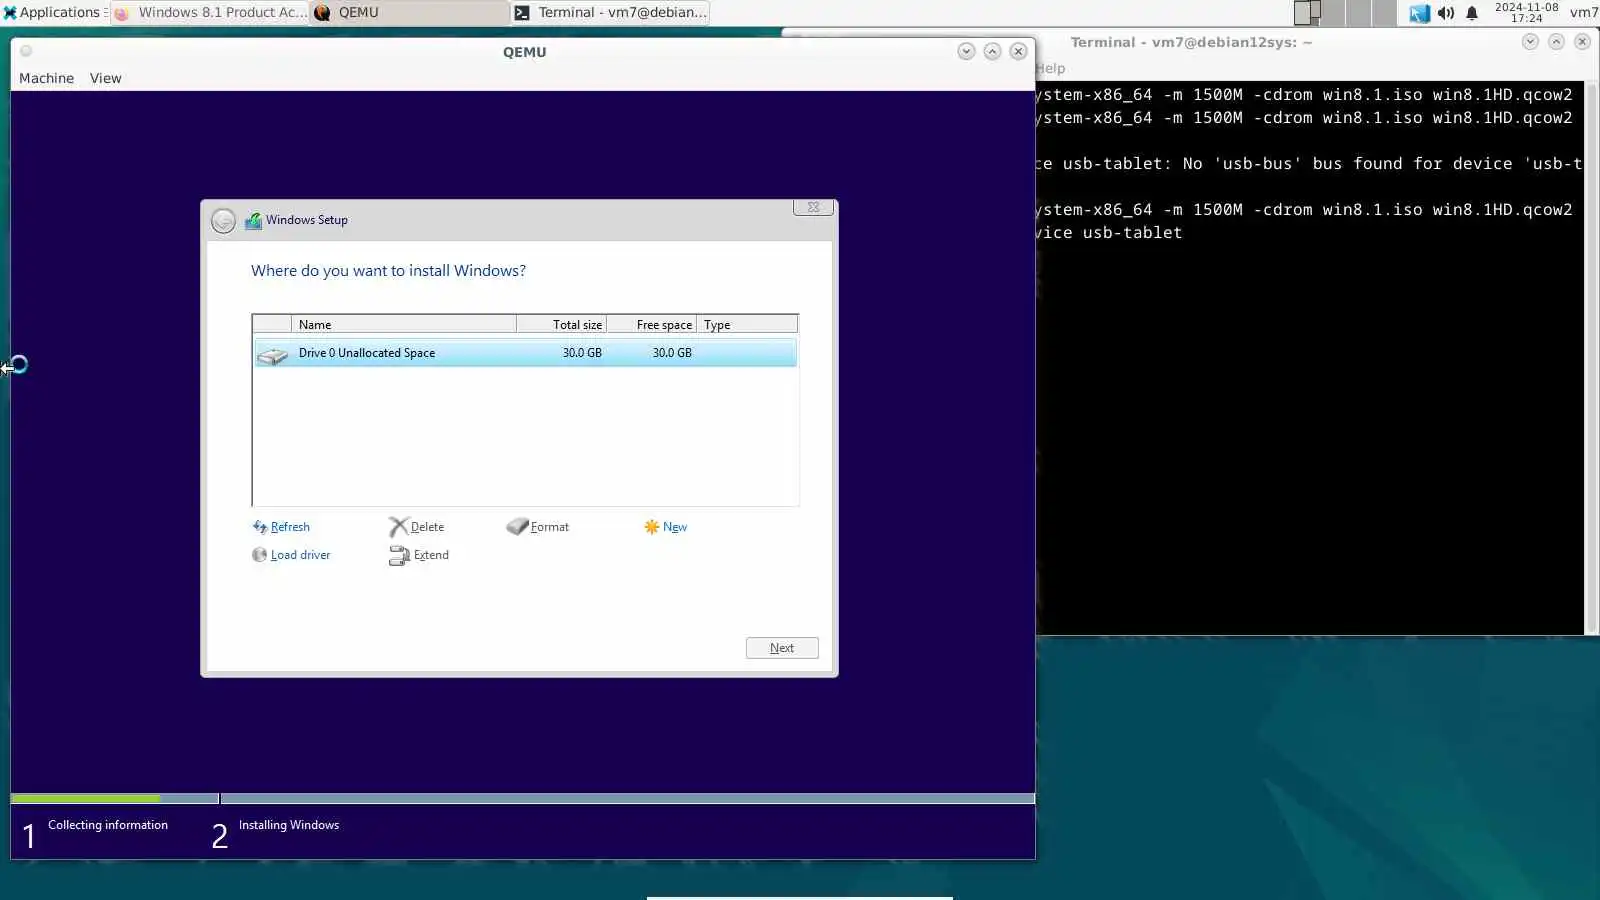1600x900 pixels.
Task: Open Help menu in the Terminal window
Action: (x=1051, y=68)
